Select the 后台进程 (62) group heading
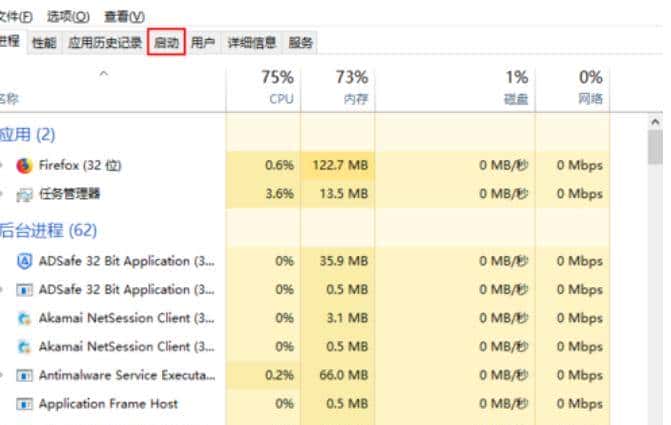The height and width of the screenshot is (425, 671). pos(48,230)
